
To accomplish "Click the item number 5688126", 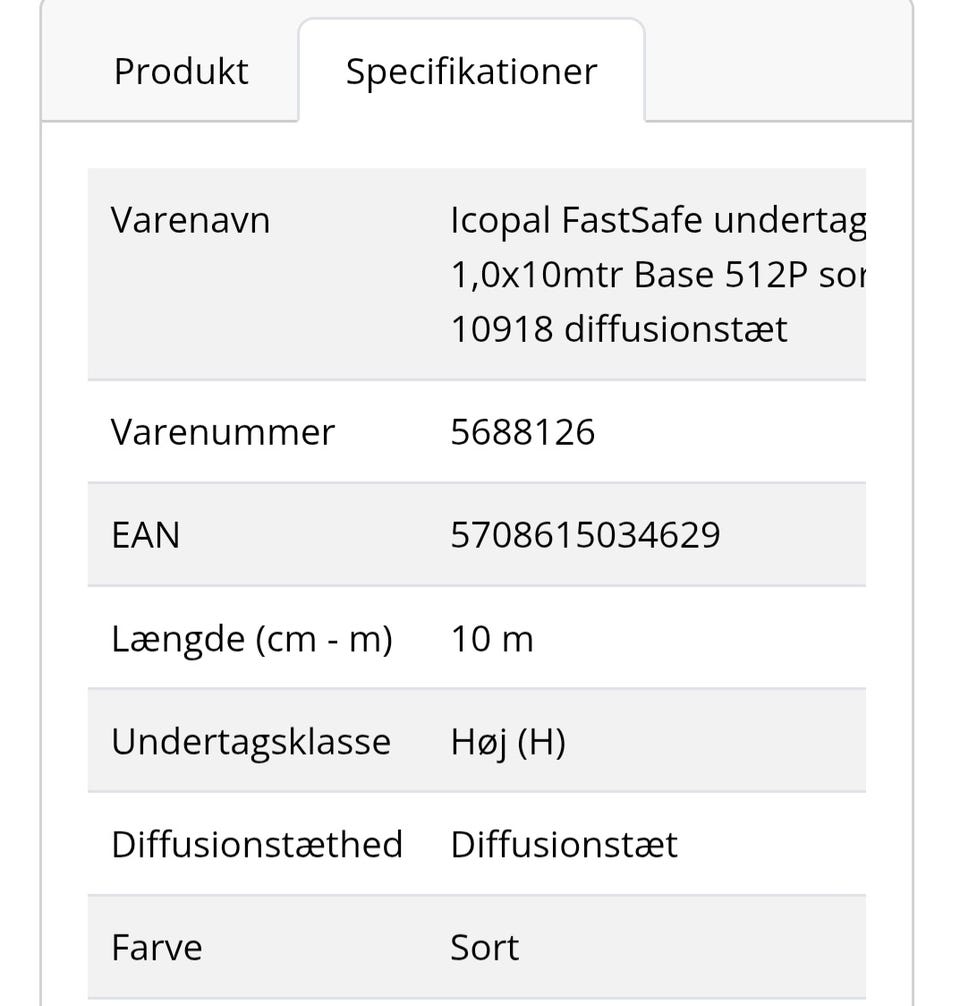I will click(523, 432).
